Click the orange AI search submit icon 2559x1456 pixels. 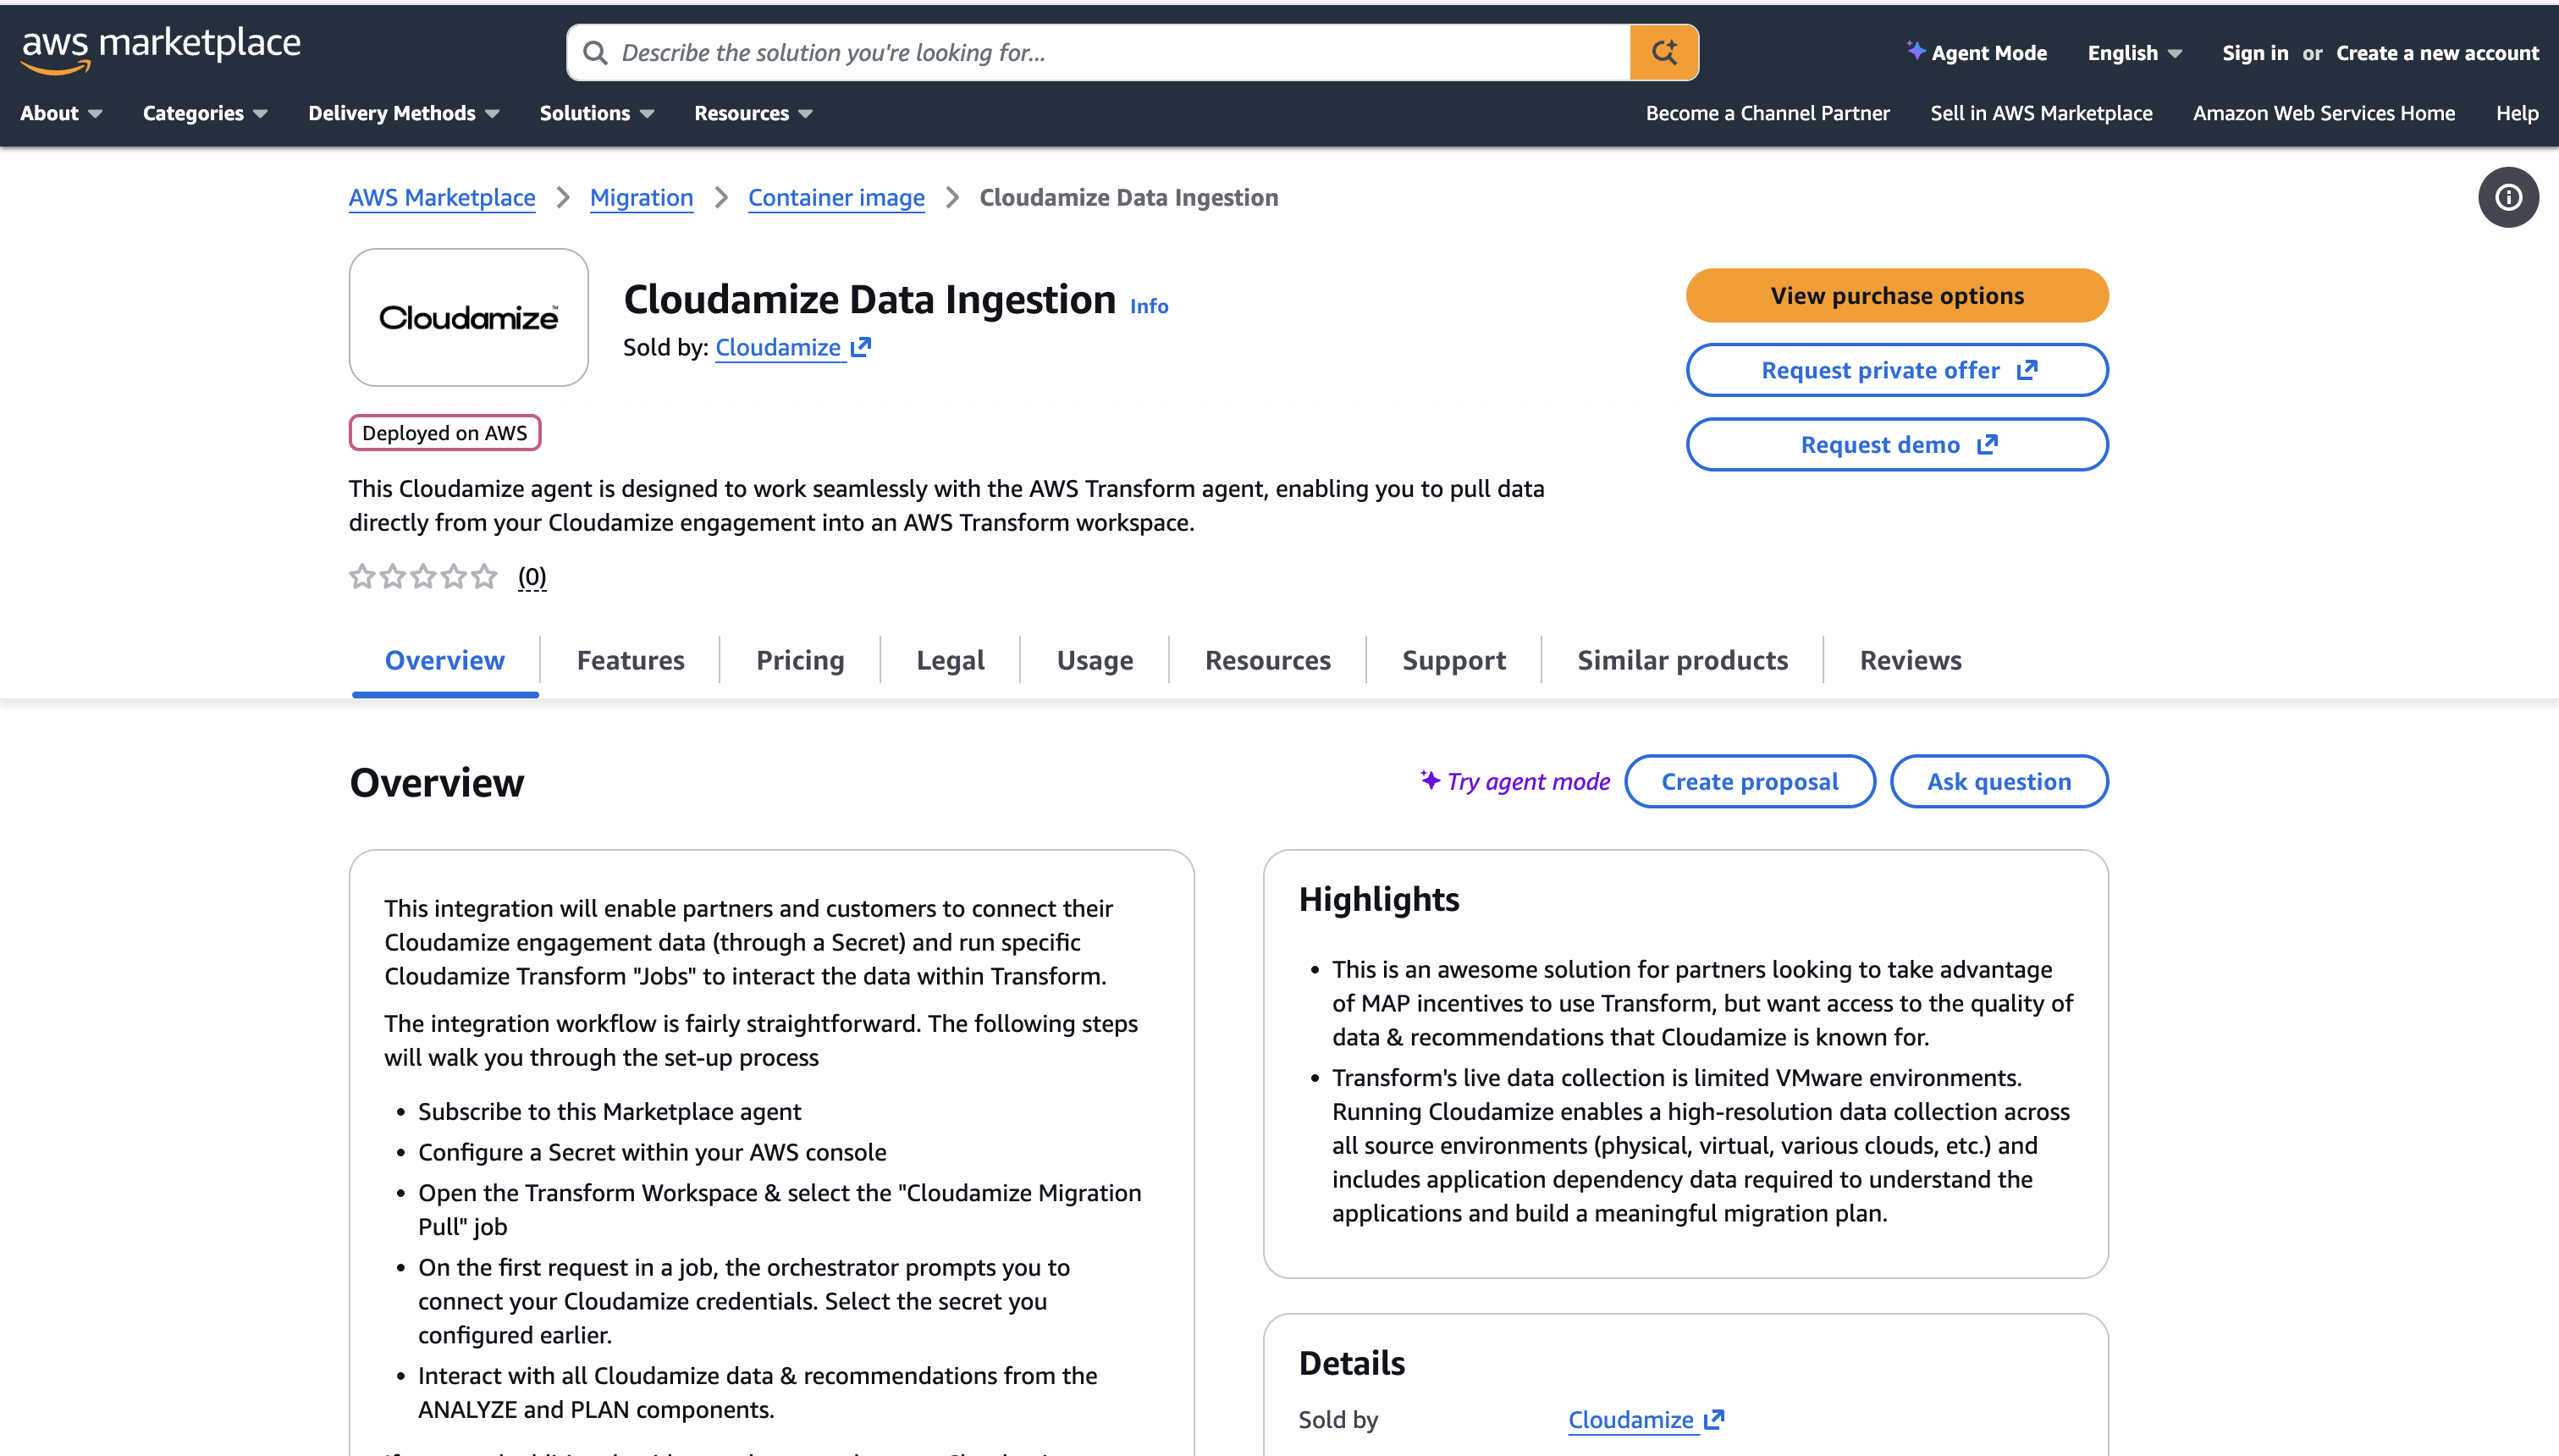pos(1663,52)
